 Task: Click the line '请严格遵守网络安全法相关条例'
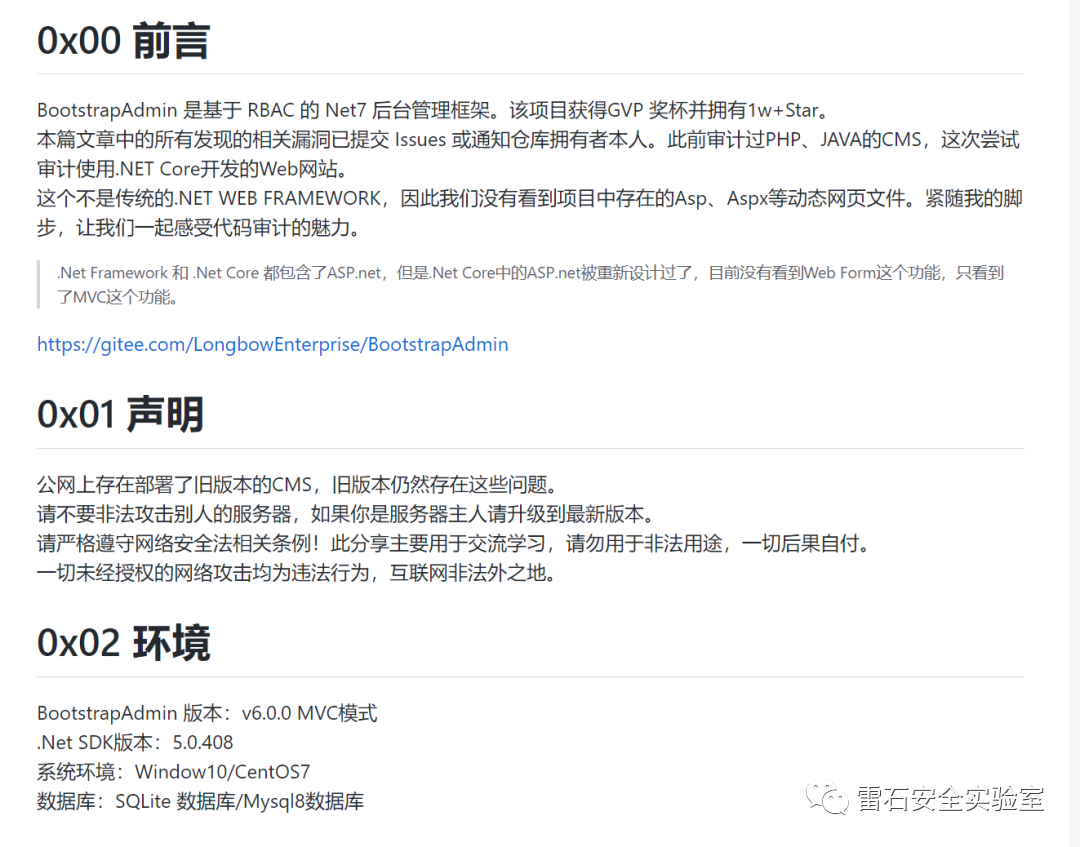click(455, 544)
